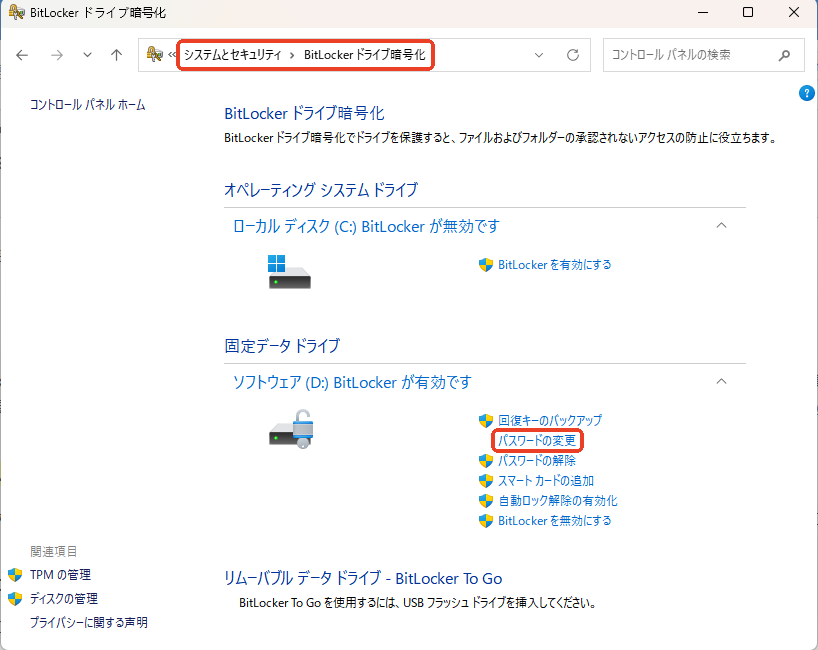This screenshot has width=818, height=650.
Task: Open パスワードの変更 for the D drive
Action: 537,441
